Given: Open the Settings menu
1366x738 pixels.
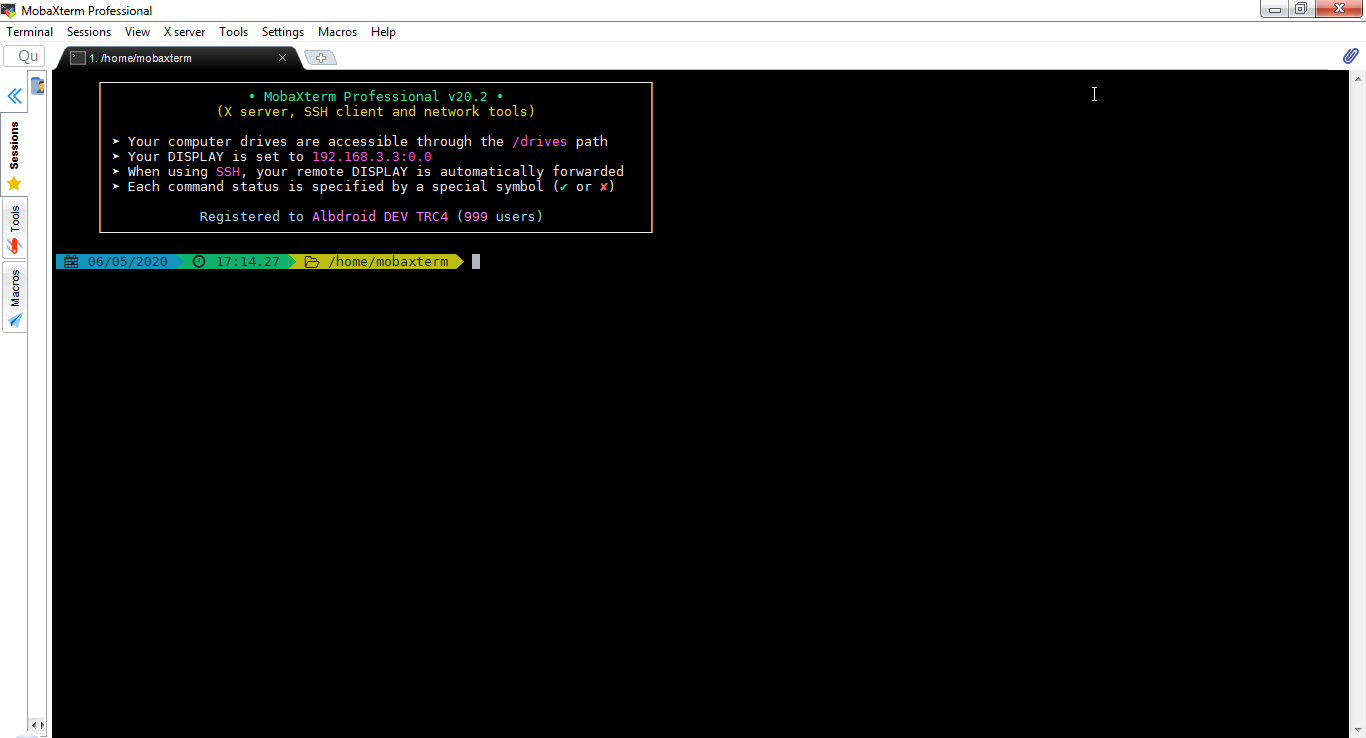Looking at the screenshot, I should [283, 32].
